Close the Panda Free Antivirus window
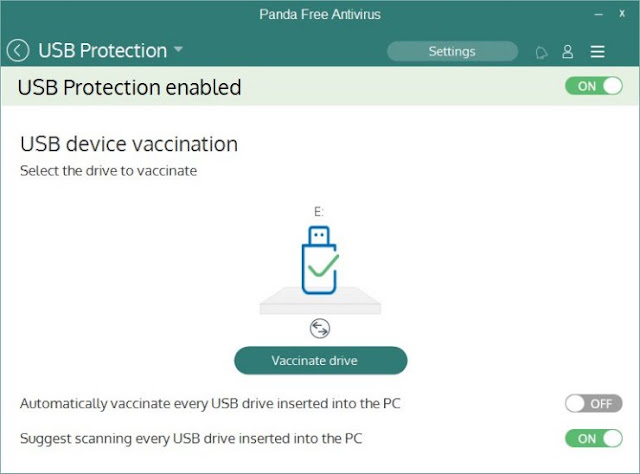This screenshot has width=640, height=474. (x=622, y=14)
